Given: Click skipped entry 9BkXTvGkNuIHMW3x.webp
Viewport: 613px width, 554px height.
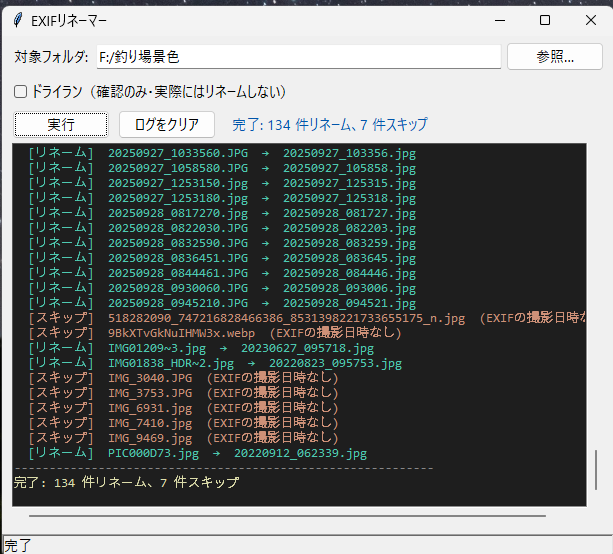Looking at the screenshot, I should pos(215,333).
